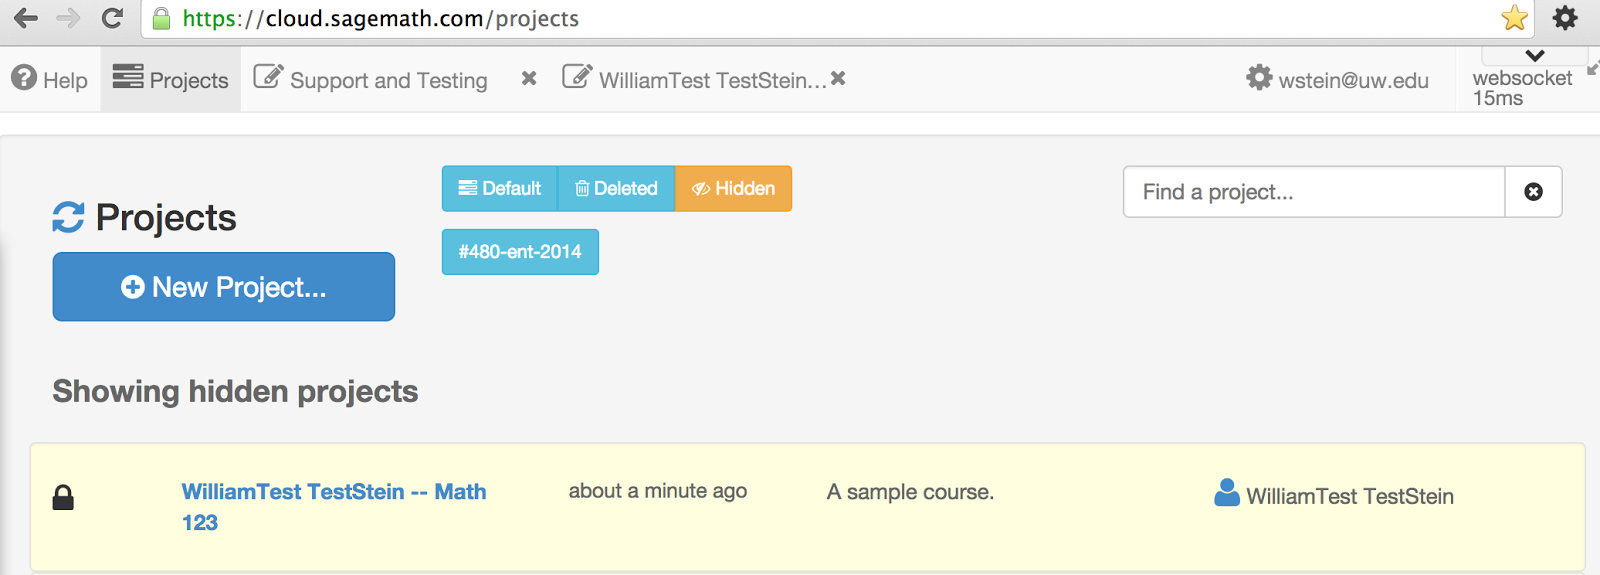Click the lock icon on the project row
Screen dimensions: 1600x575
tap(63, 497)
